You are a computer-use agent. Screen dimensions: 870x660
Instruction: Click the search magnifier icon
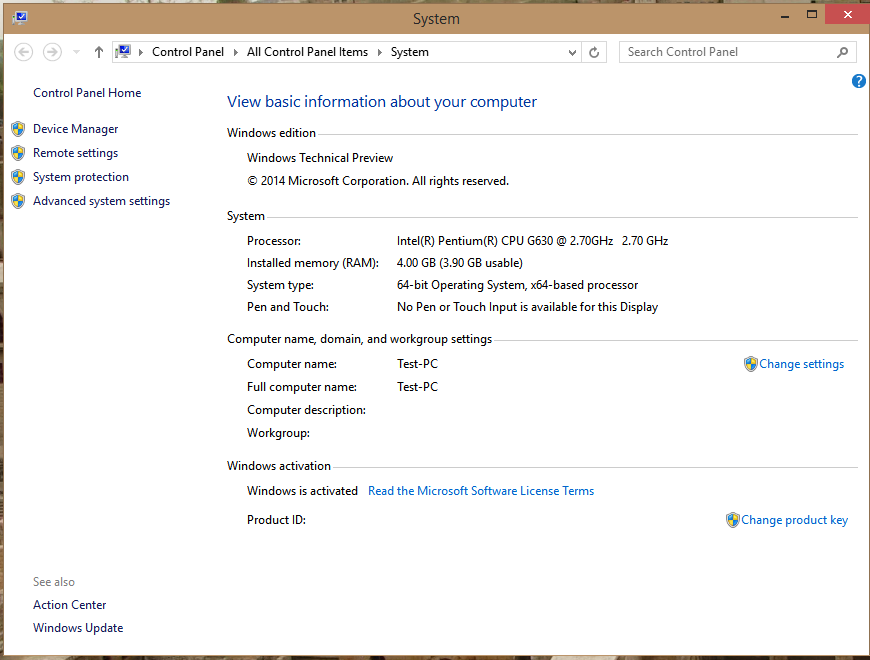(842, 52)
